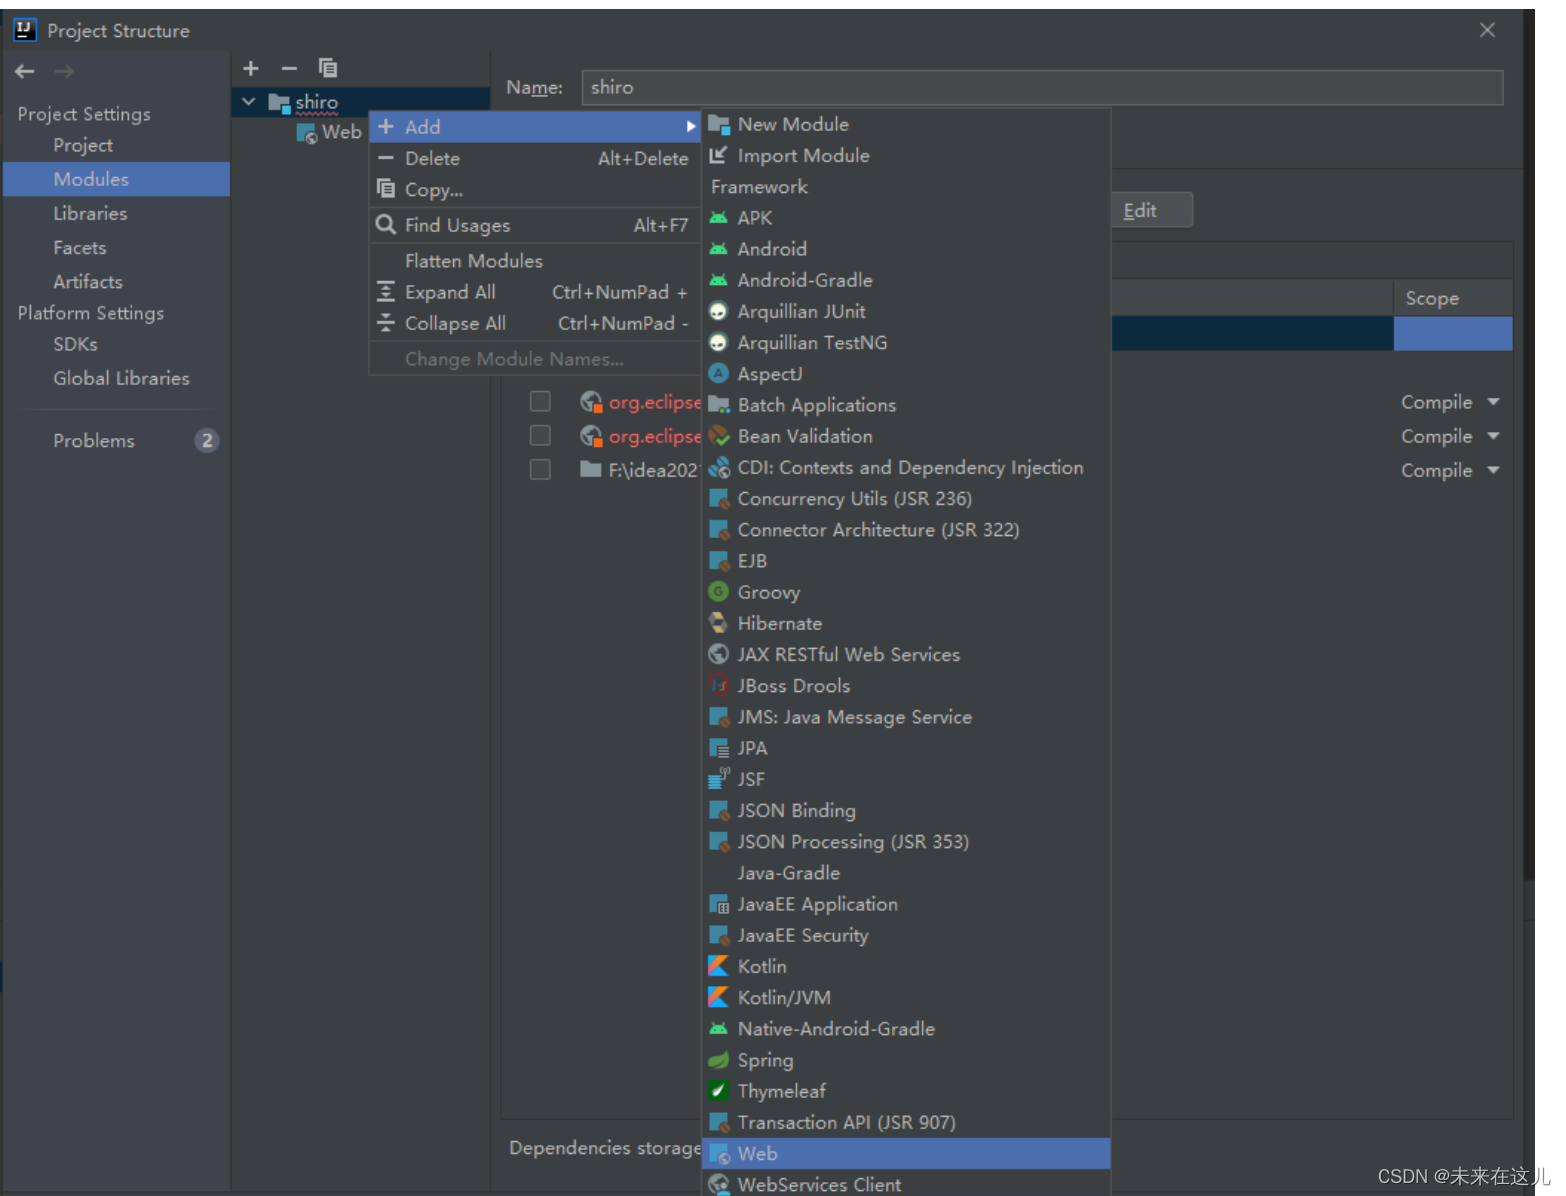Image resolution: width=1566 pixels, height=1196 pixels.
Task: Click the JAX RESTful Web Services globe icon
Action: 718,654
